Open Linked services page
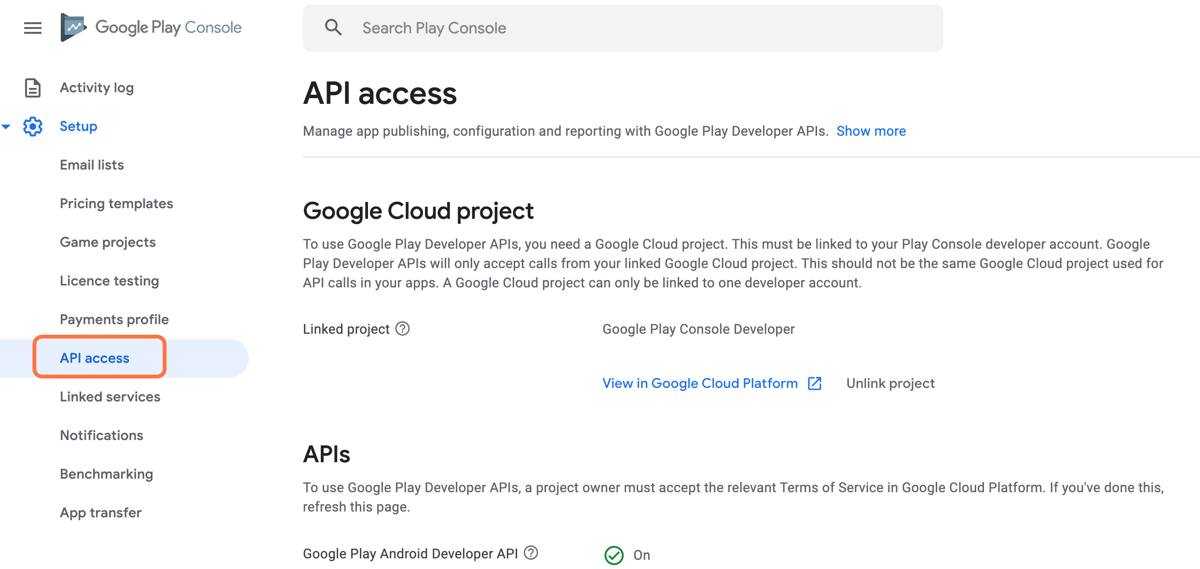 point(110,397)
